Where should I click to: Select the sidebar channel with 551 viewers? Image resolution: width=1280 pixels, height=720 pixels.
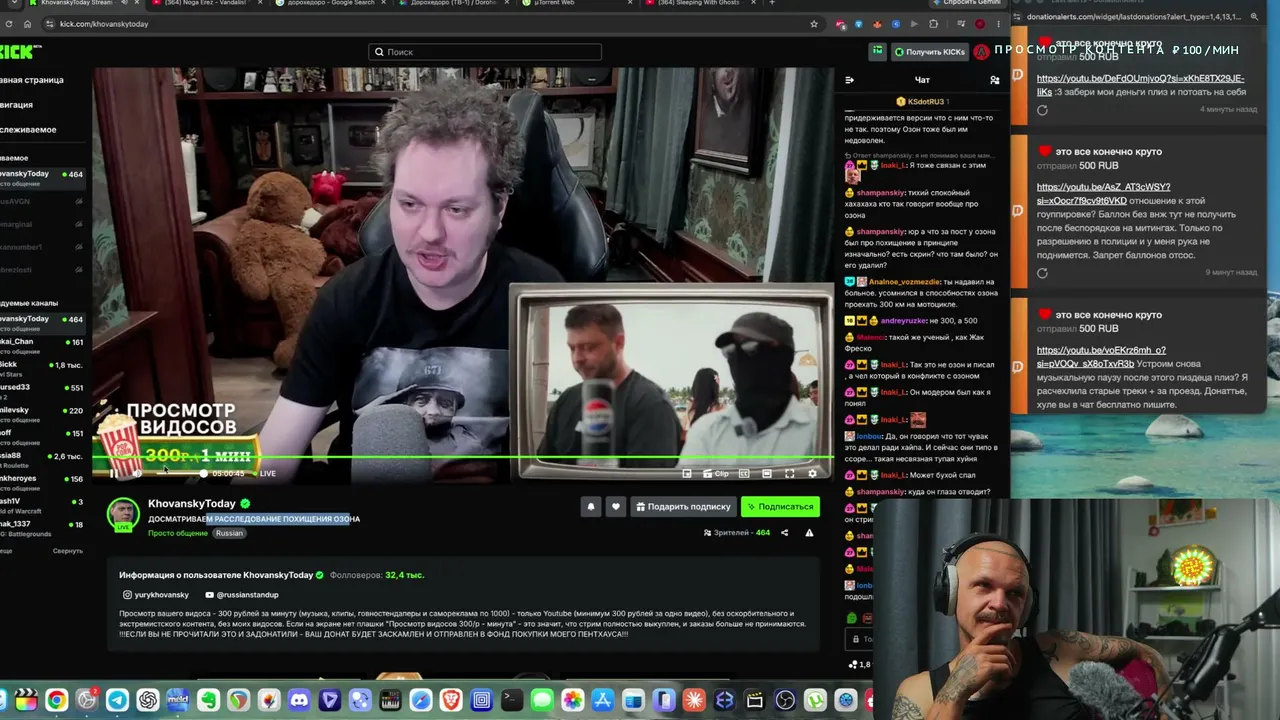[42, 391]
